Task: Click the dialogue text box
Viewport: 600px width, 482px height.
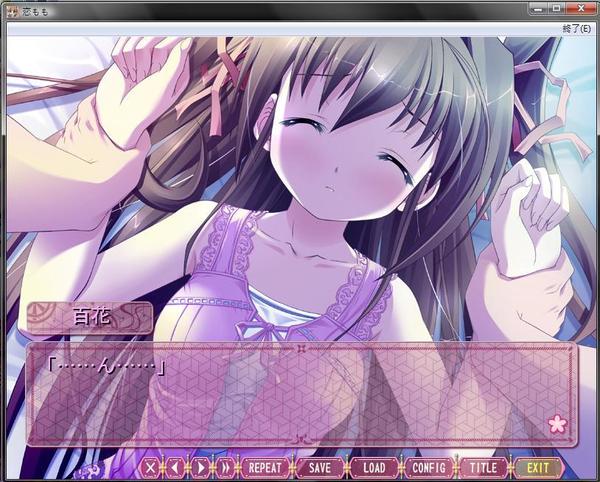Action: click(301, 394)
